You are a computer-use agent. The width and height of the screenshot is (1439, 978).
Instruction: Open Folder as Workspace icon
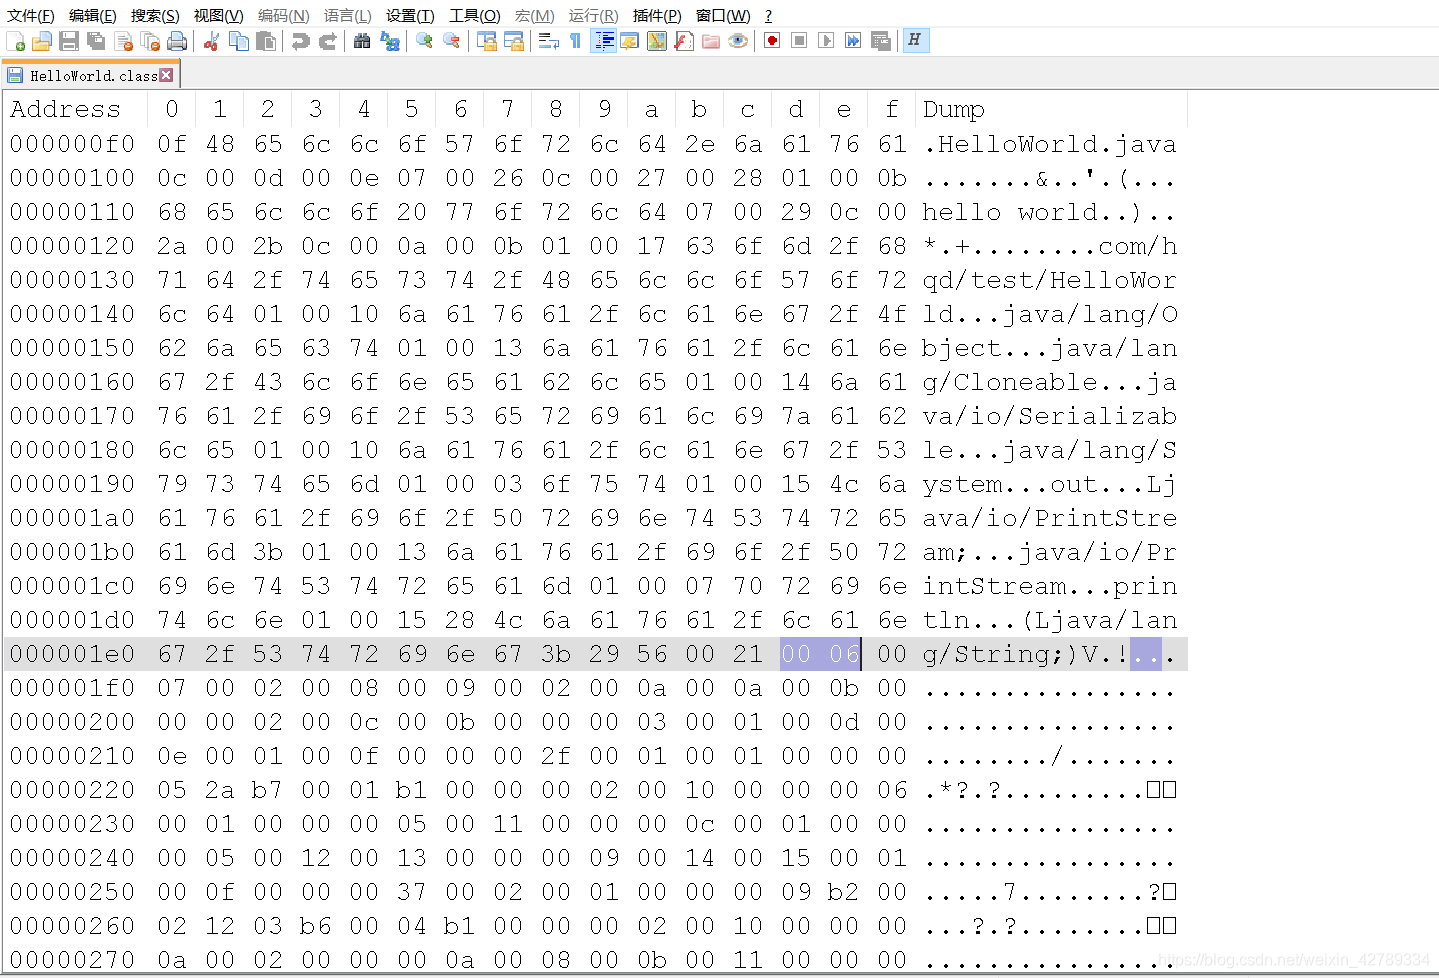[x=711, y=41]
